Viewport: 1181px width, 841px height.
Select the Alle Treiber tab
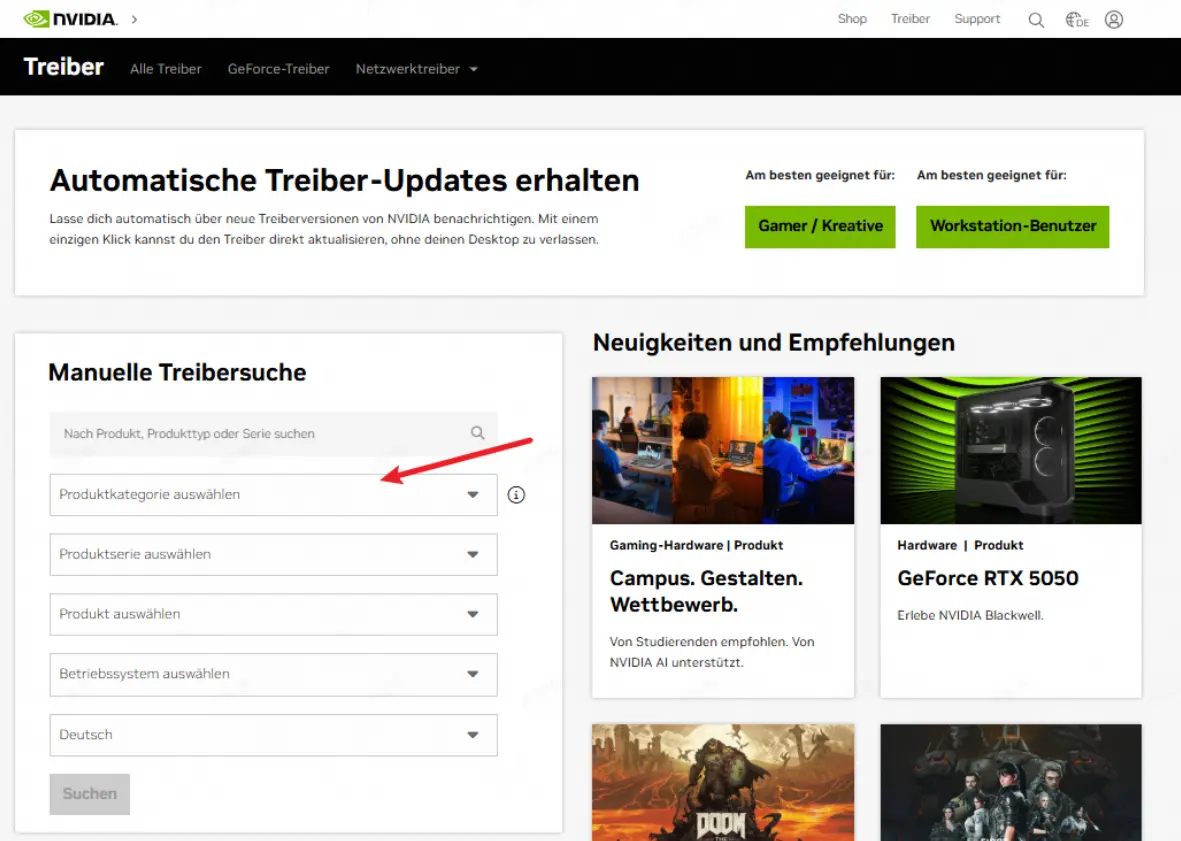coord(166,69)
